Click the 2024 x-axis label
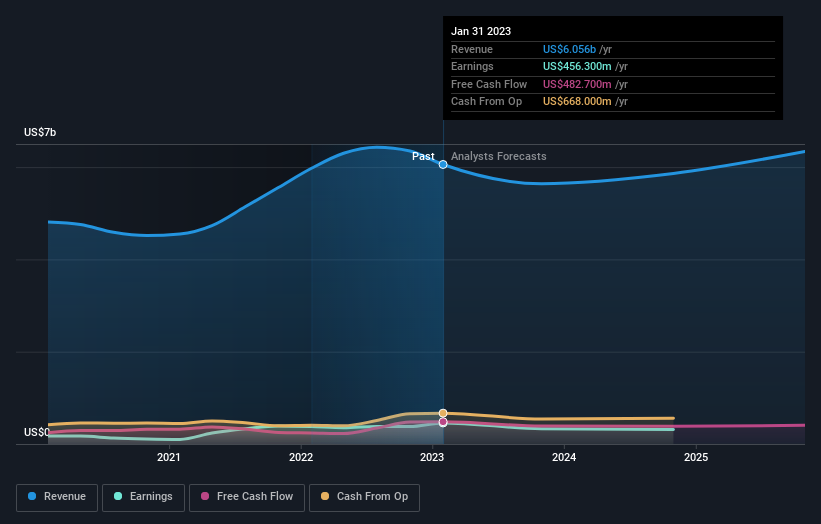This screenshot has height=524, width=821. [564, 458]
